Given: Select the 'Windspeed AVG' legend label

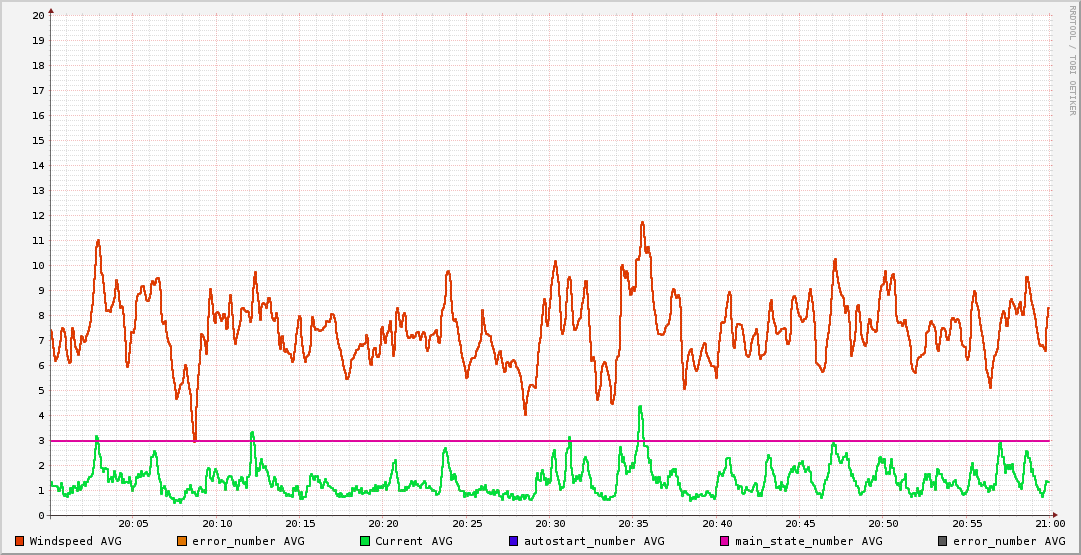Looking at the screenshot, I should 75,541.
